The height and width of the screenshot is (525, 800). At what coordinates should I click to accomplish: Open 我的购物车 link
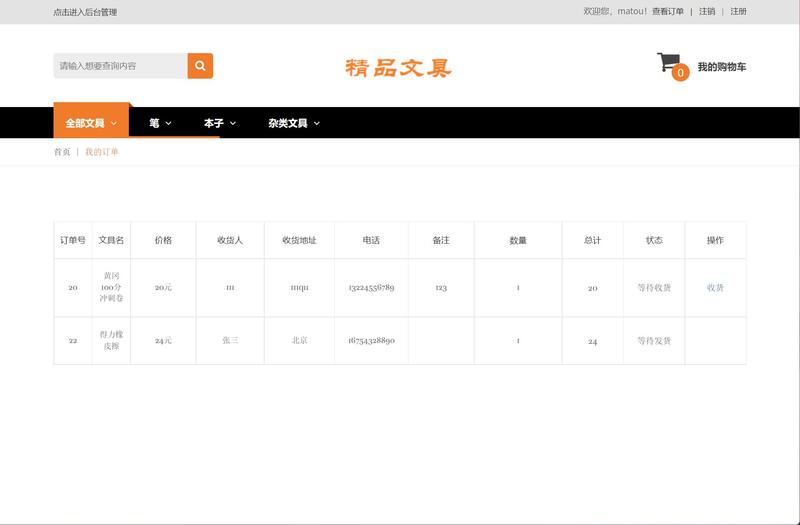[x=721, y=67]
